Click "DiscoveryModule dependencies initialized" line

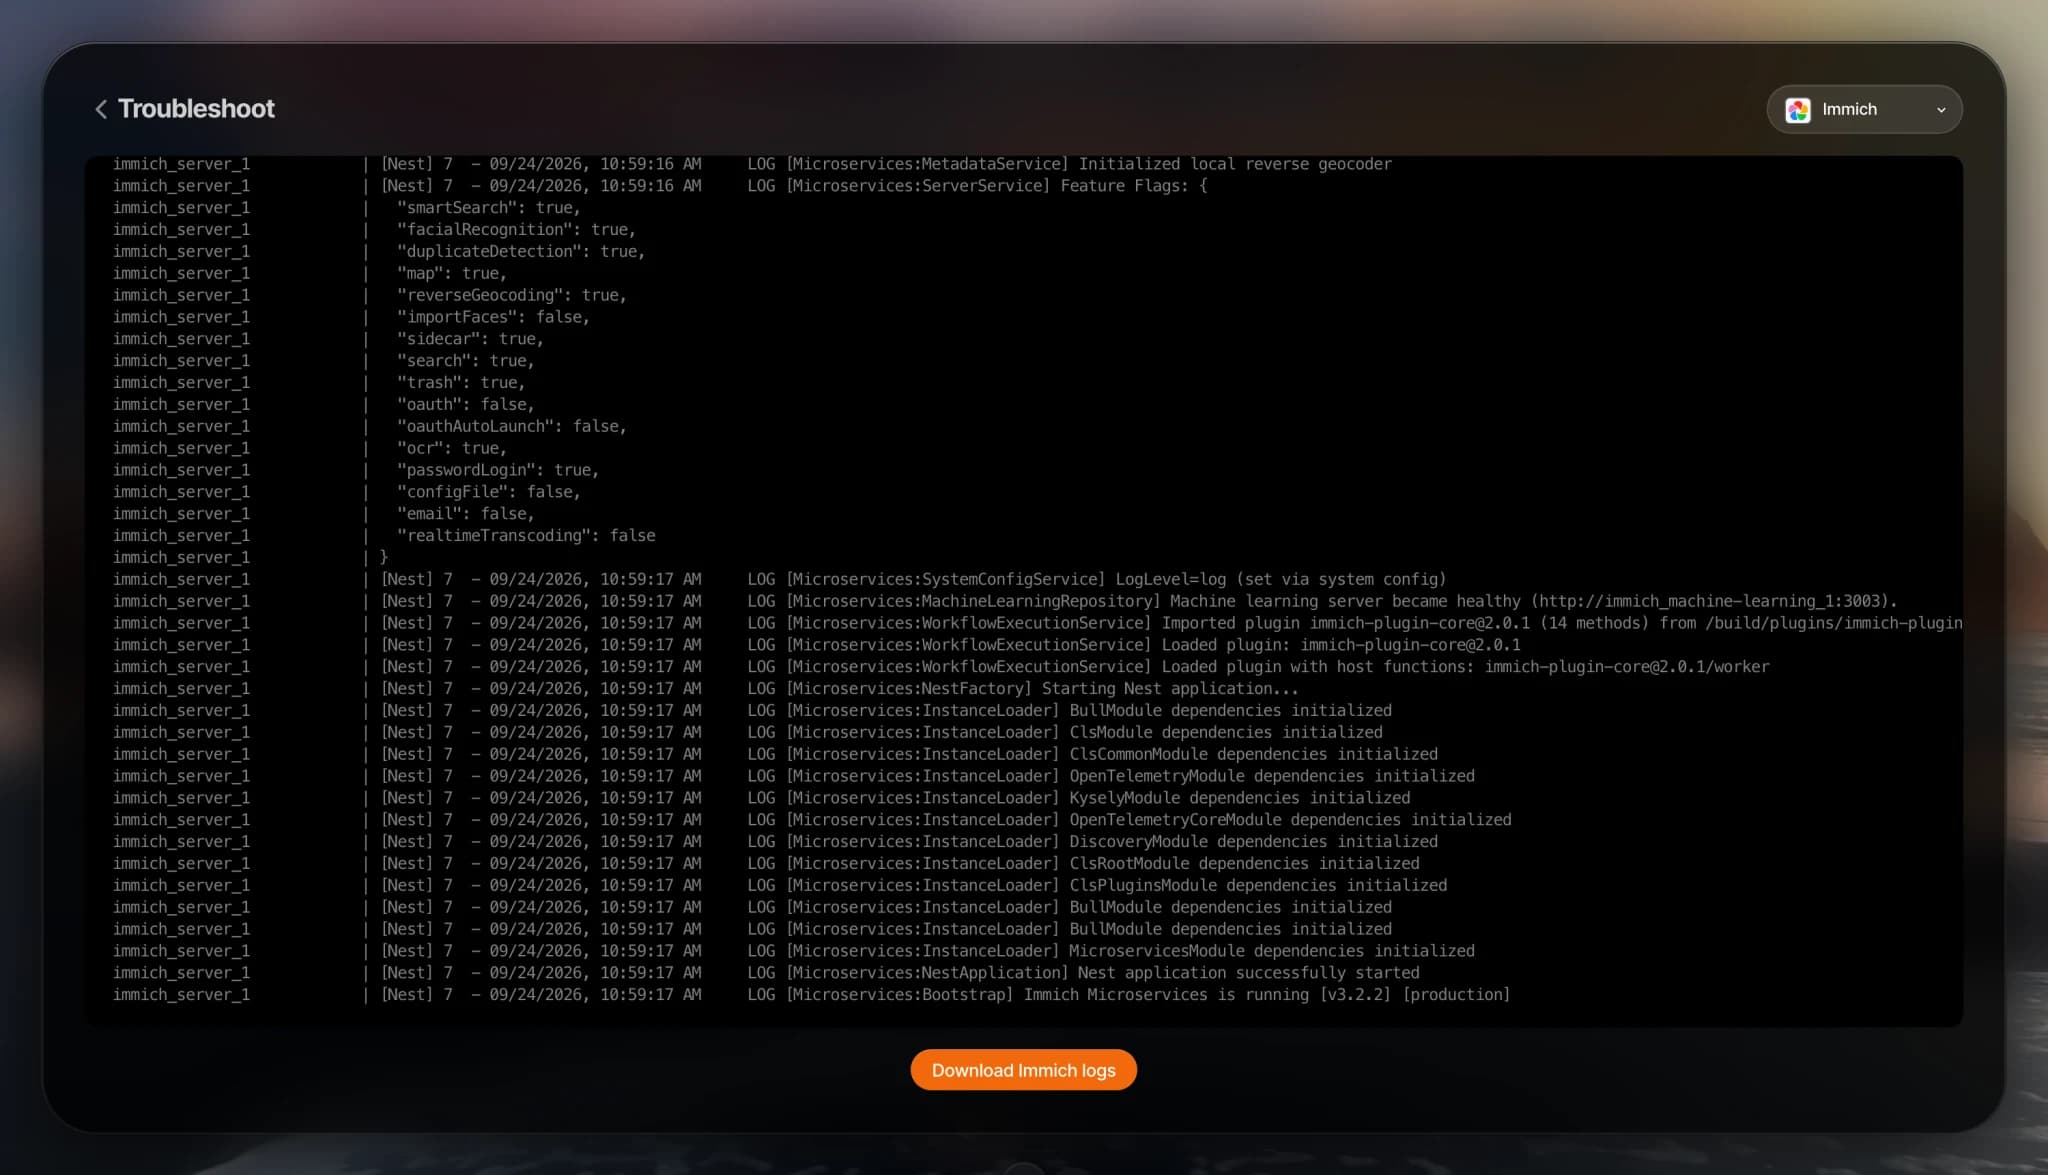click(775, 842)
